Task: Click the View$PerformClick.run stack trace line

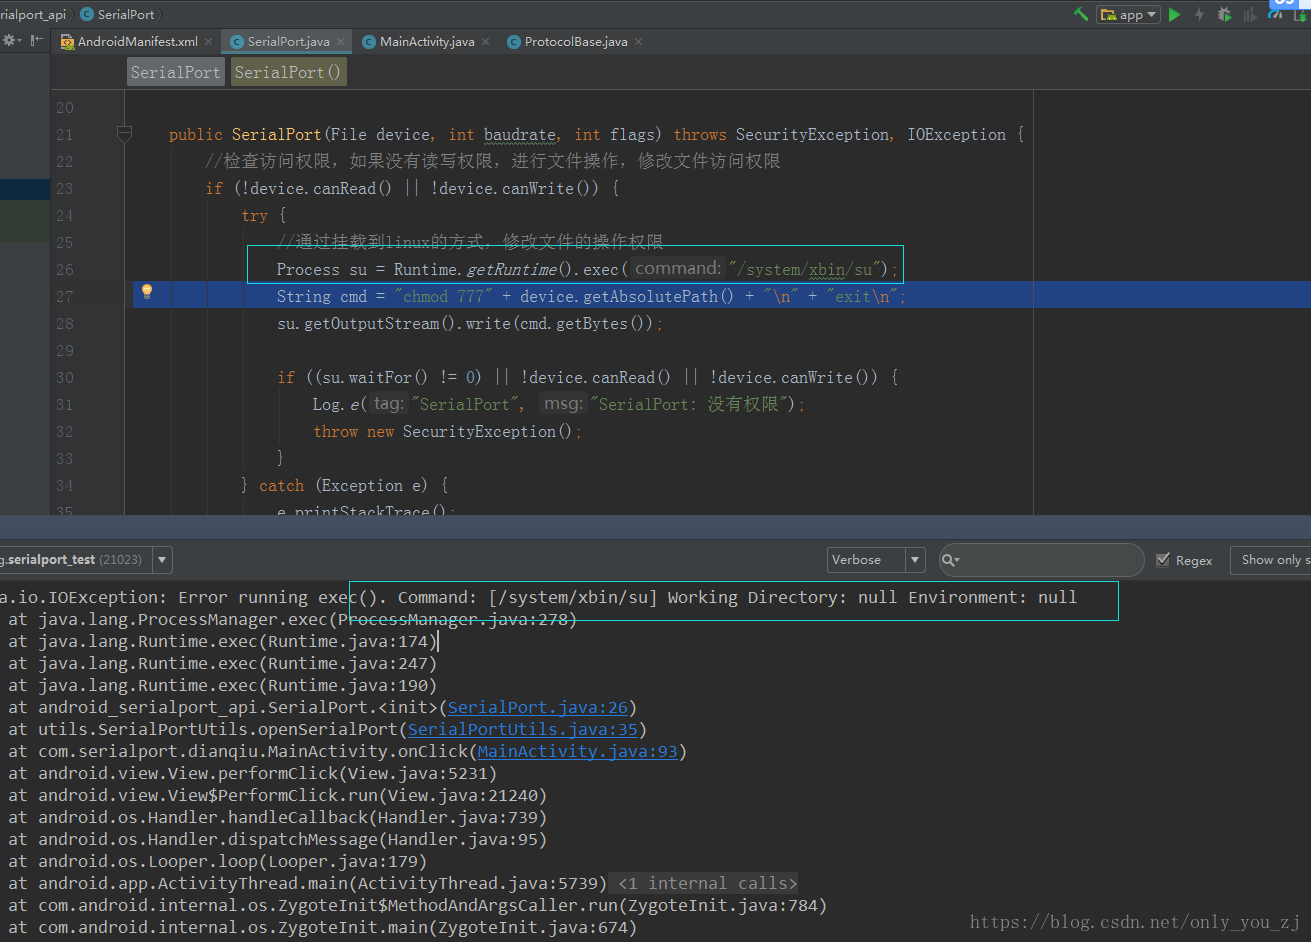Action: [278, 795]
